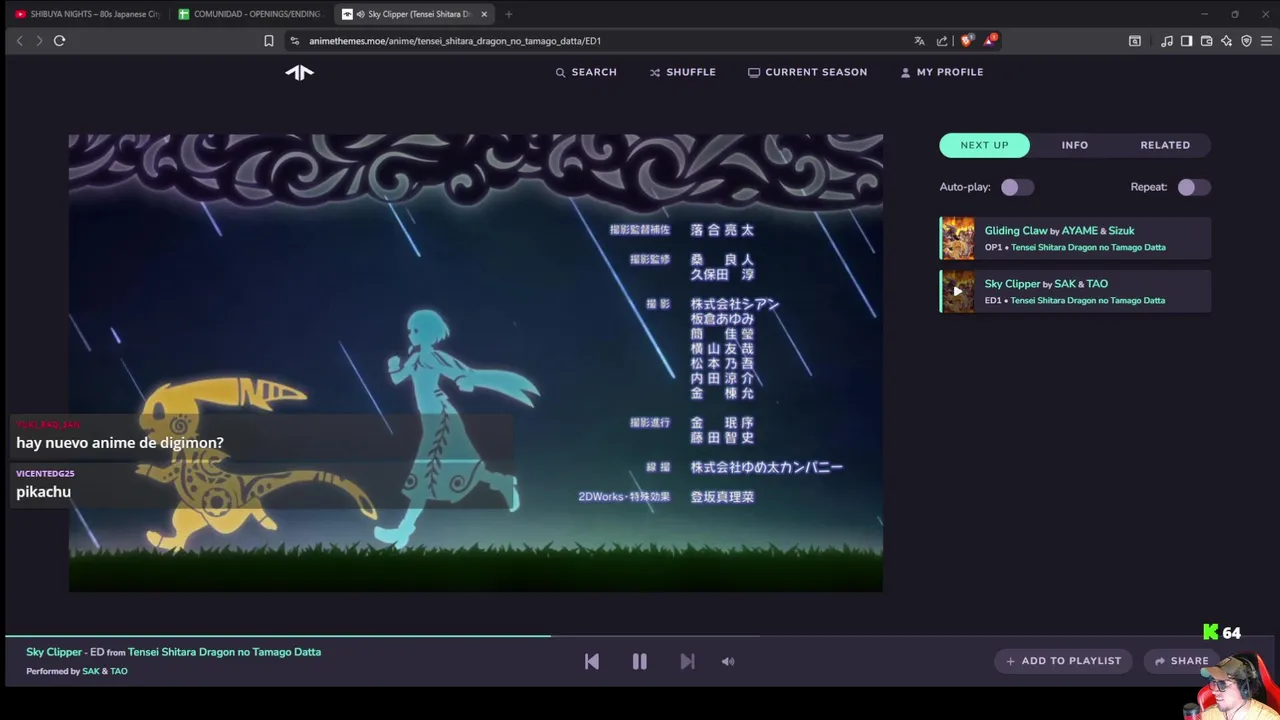Close the Sky Clipper browser tab

tap(484, 14)
